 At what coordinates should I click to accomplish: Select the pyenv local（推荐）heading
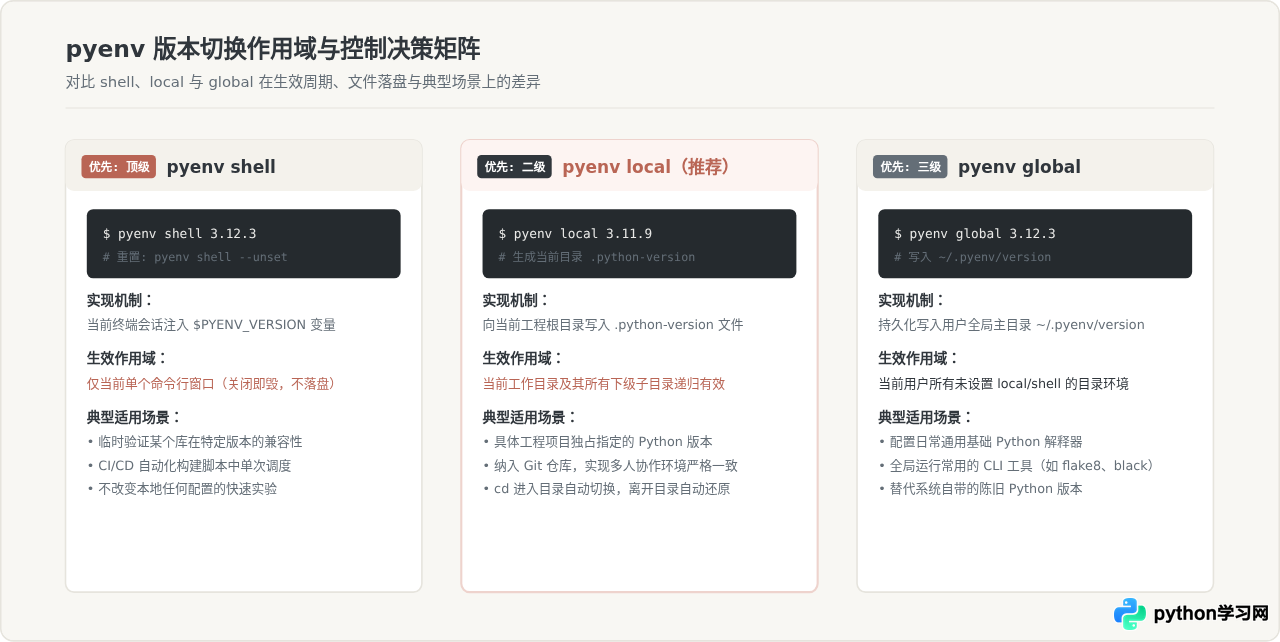point(646,167)
